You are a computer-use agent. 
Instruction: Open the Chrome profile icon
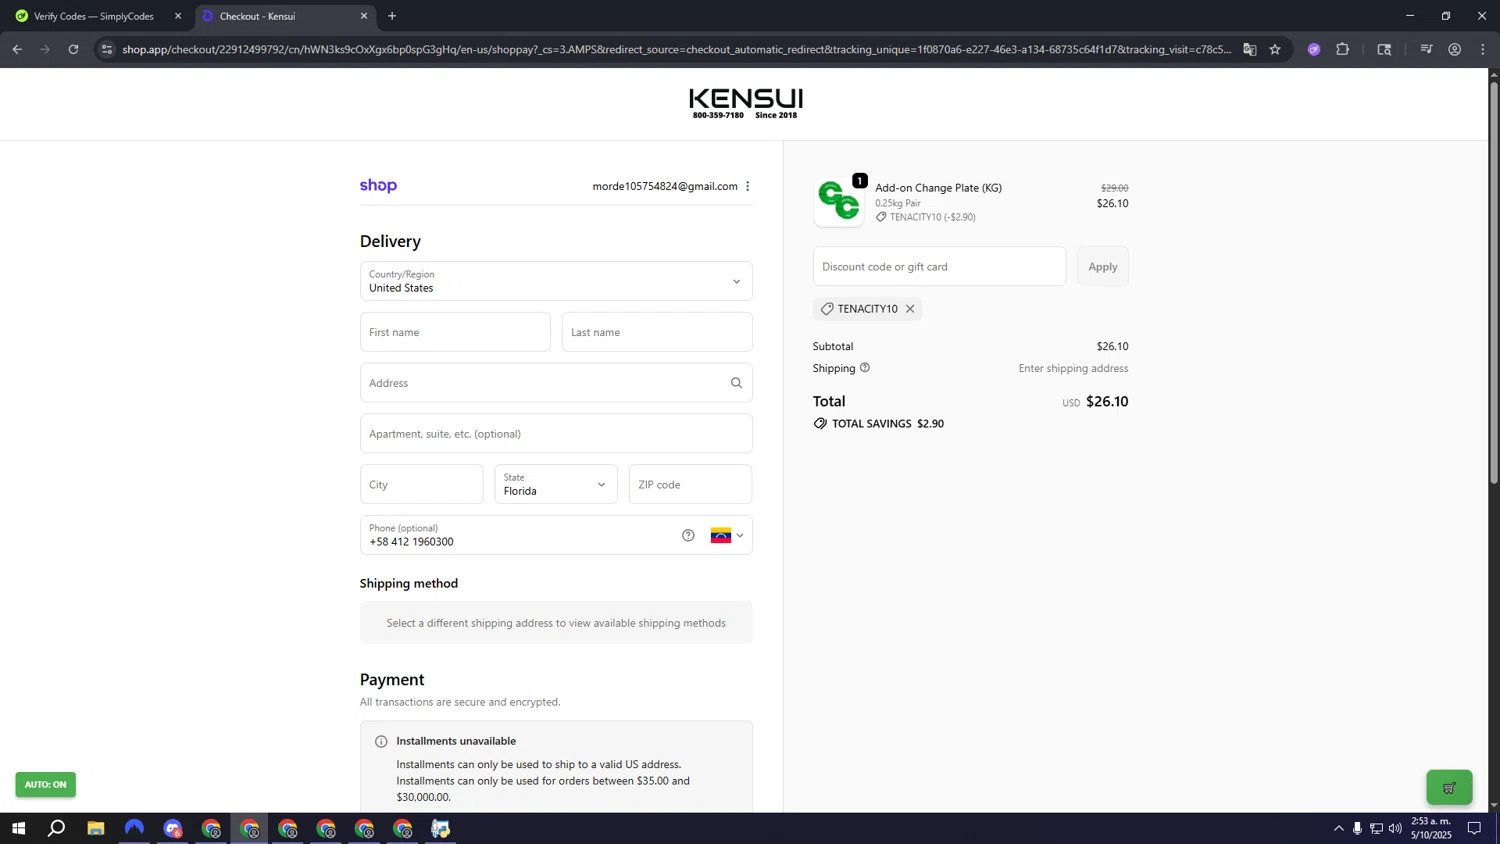pos(1455,49)
